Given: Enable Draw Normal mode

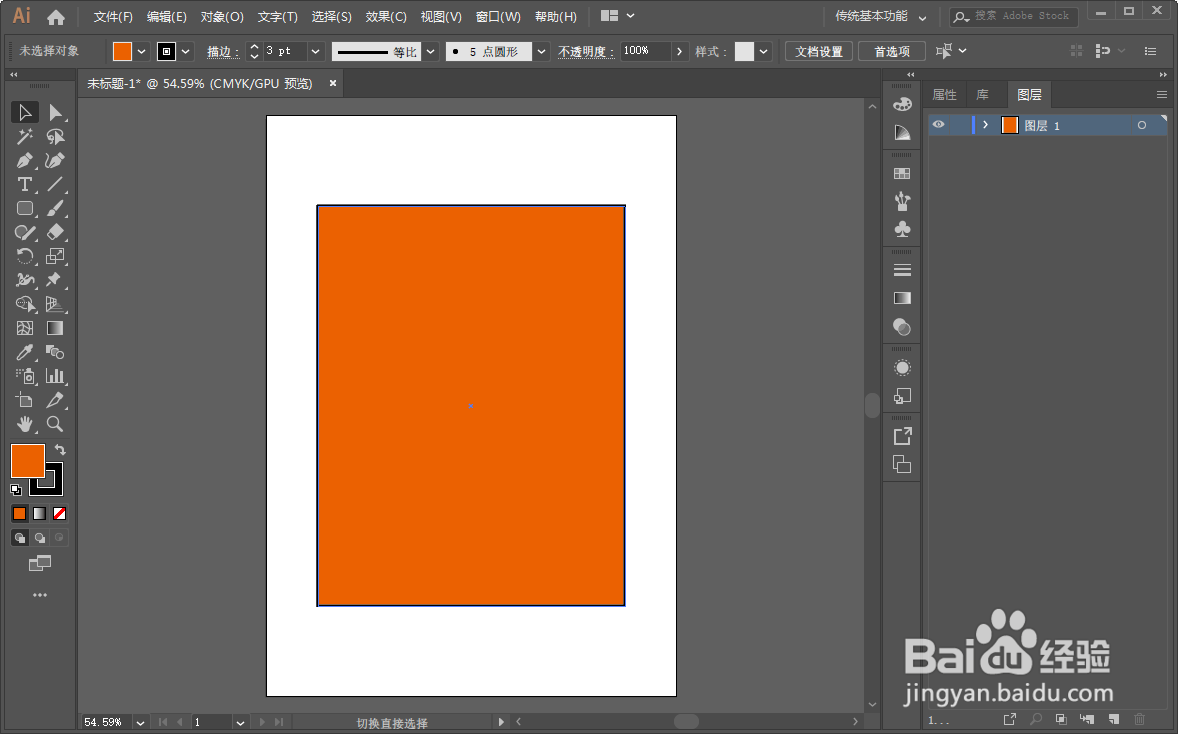Looking at the screenshot, I should [20, 538].
